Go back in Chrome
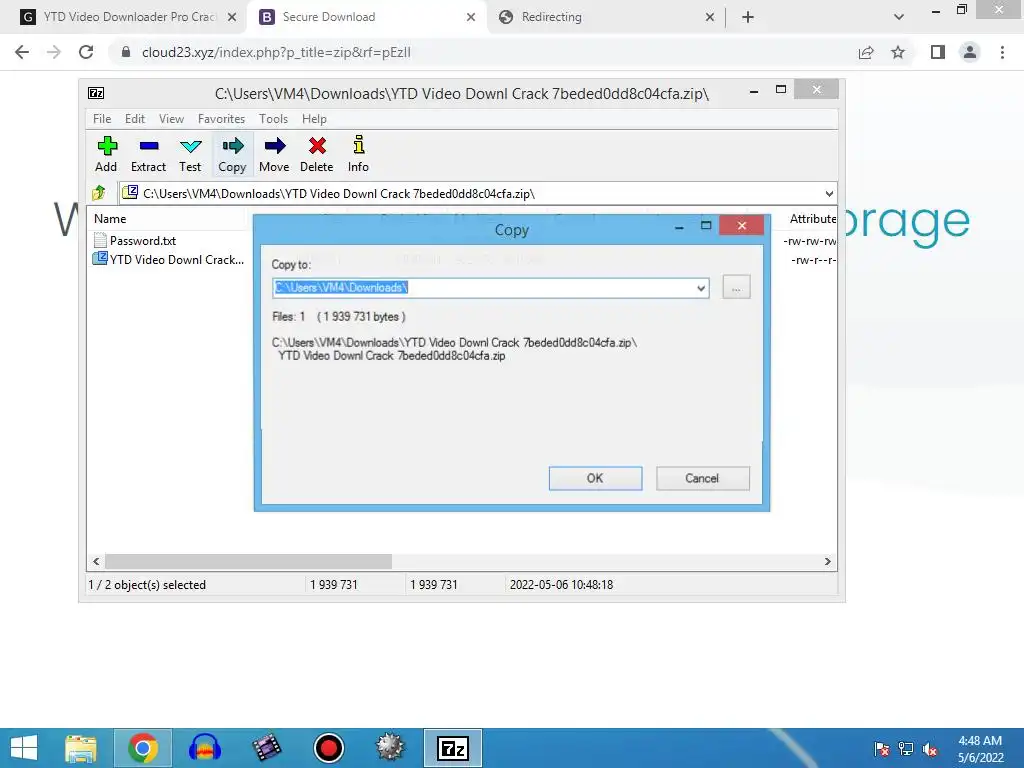The width and height of the screenshot is (1024, 768). (x=22, y=52)
